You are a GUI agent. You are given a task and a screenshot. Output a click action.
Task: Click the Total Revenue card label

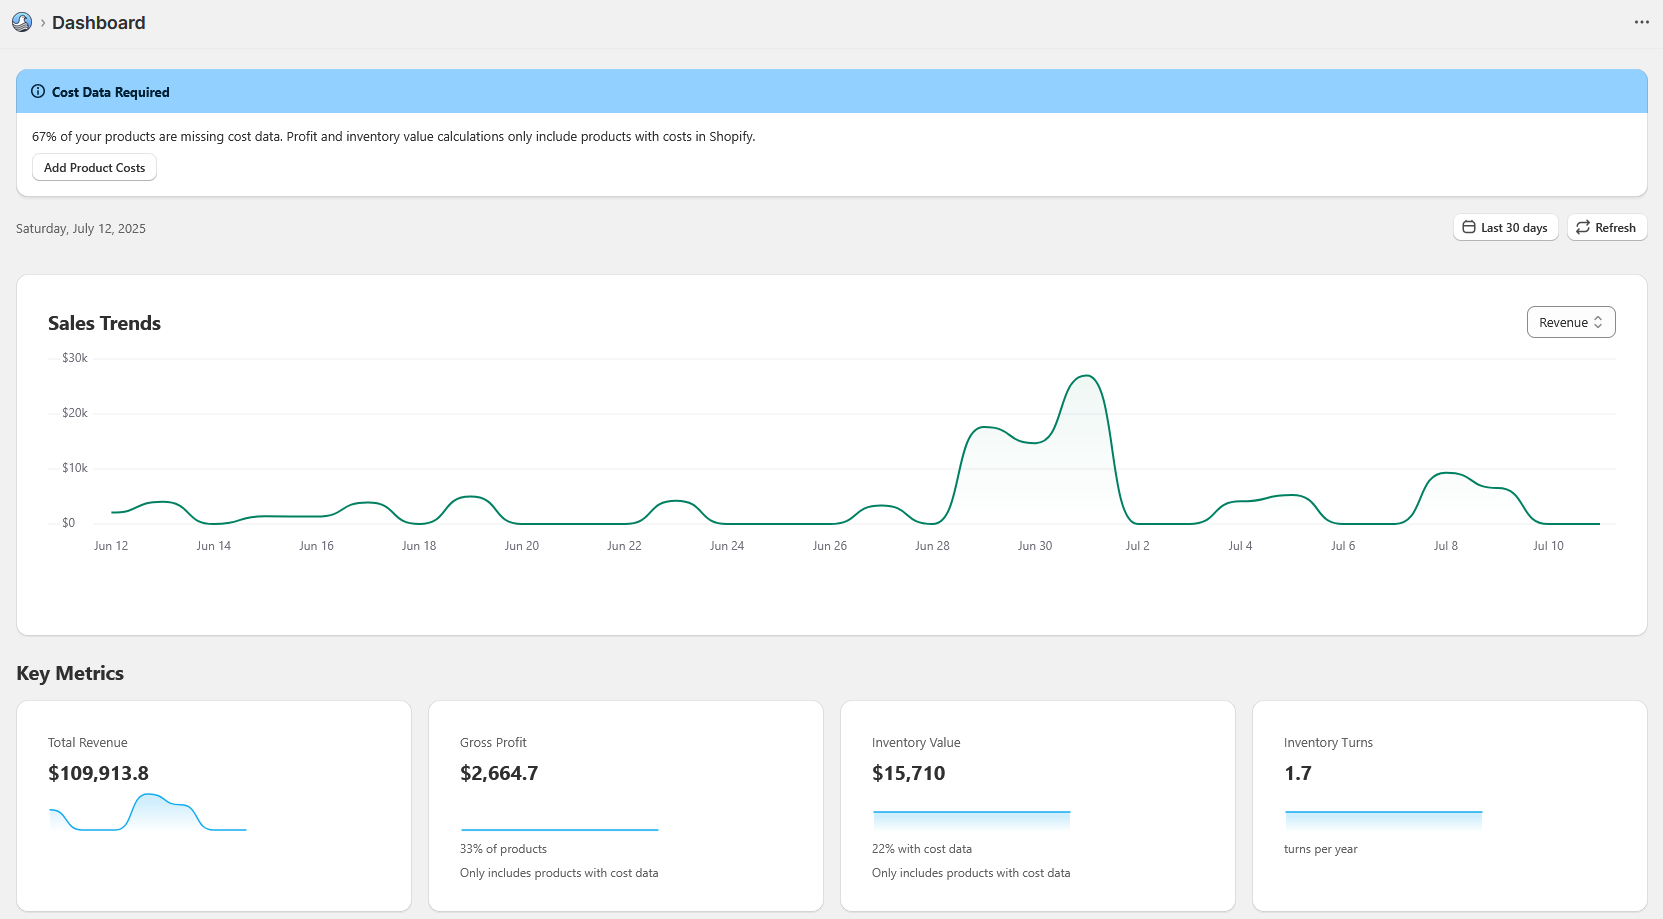(88, 743)
